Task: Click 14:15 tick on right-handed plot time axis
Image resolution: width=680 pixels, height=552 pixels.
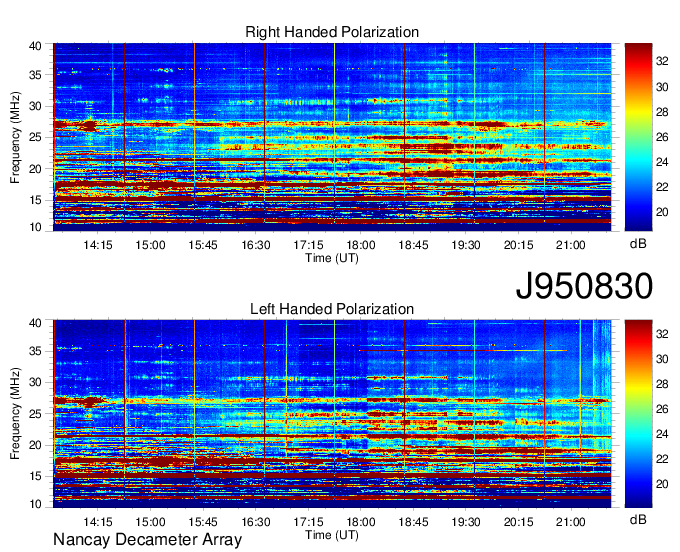Action: coord(98,245)
